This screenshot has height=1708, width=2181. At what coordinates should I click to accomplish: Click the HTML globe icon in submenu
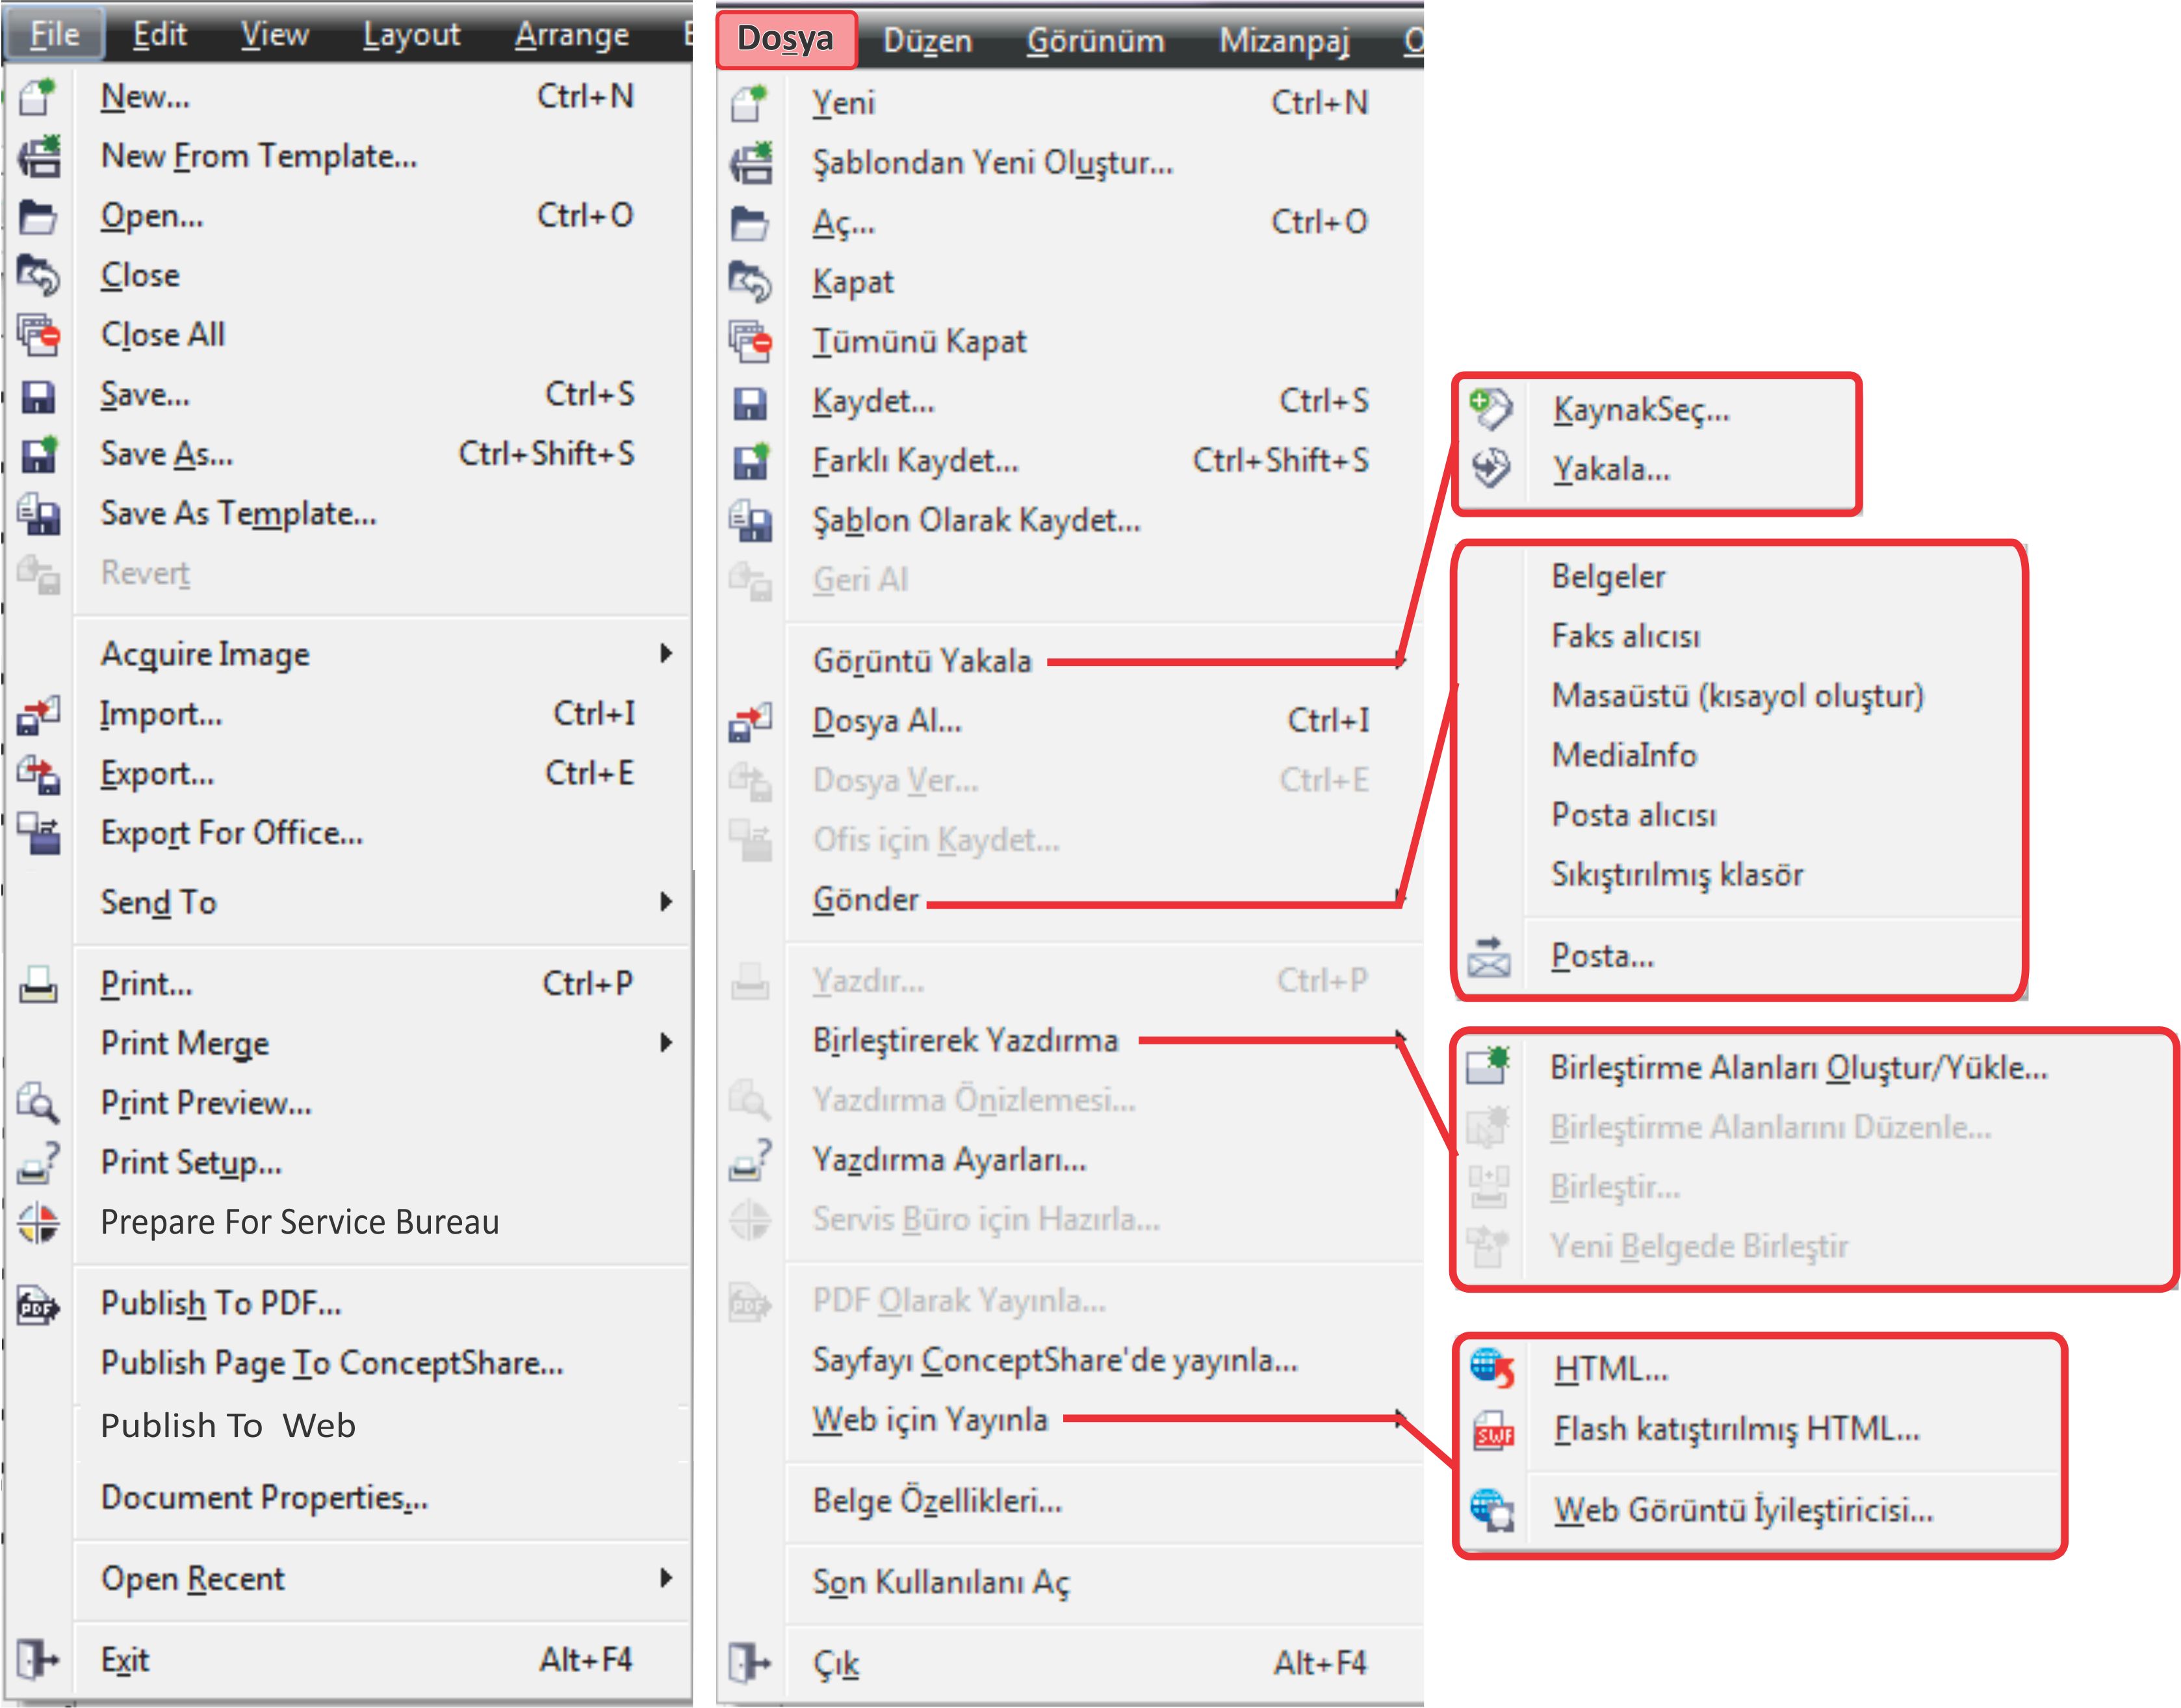click(x=1492, y=1369)
